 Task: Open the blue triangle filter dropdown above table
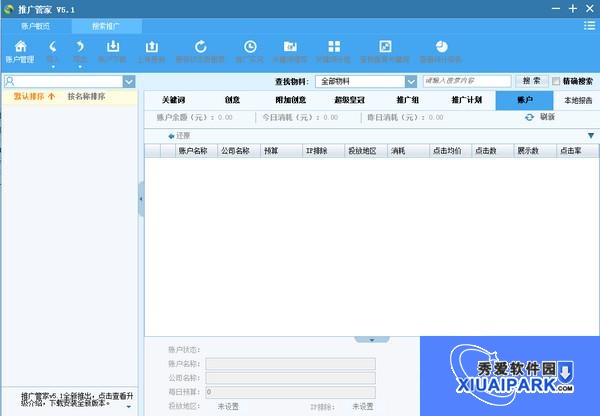(591, 136)
